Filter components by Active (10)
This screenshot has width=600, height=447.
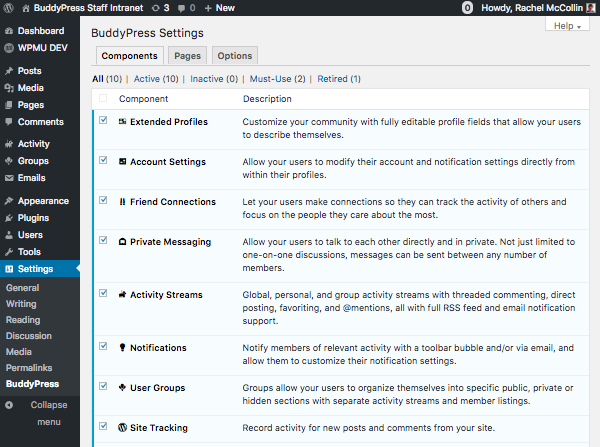click(156, 79)
